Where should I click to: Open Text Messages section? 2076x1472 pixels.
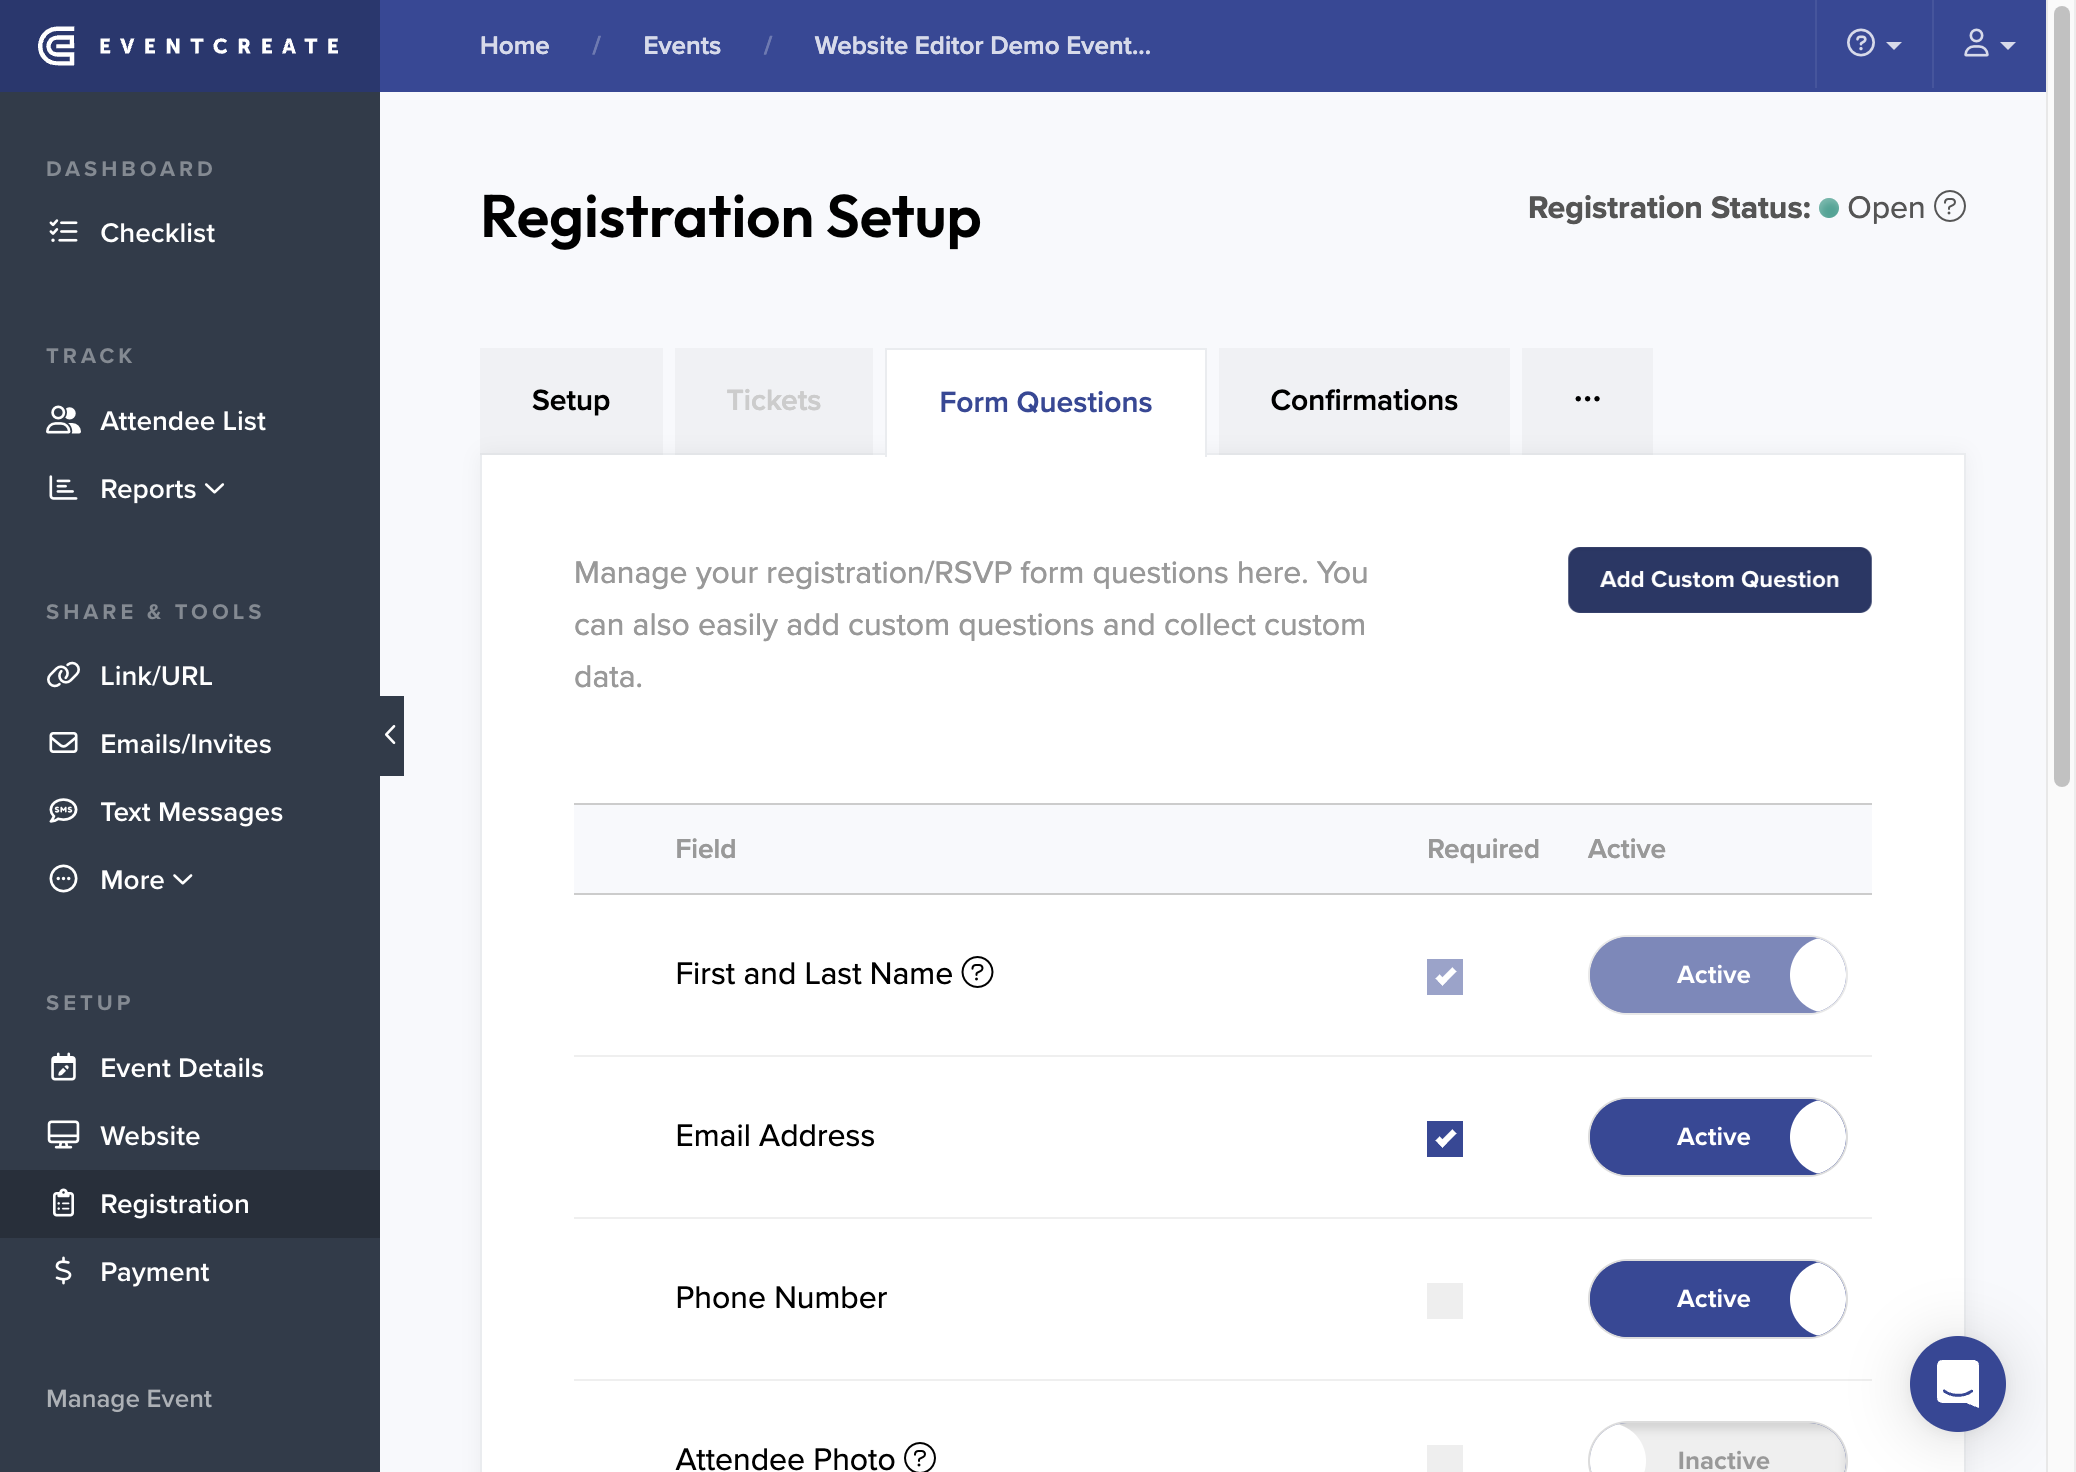(165, 812)
